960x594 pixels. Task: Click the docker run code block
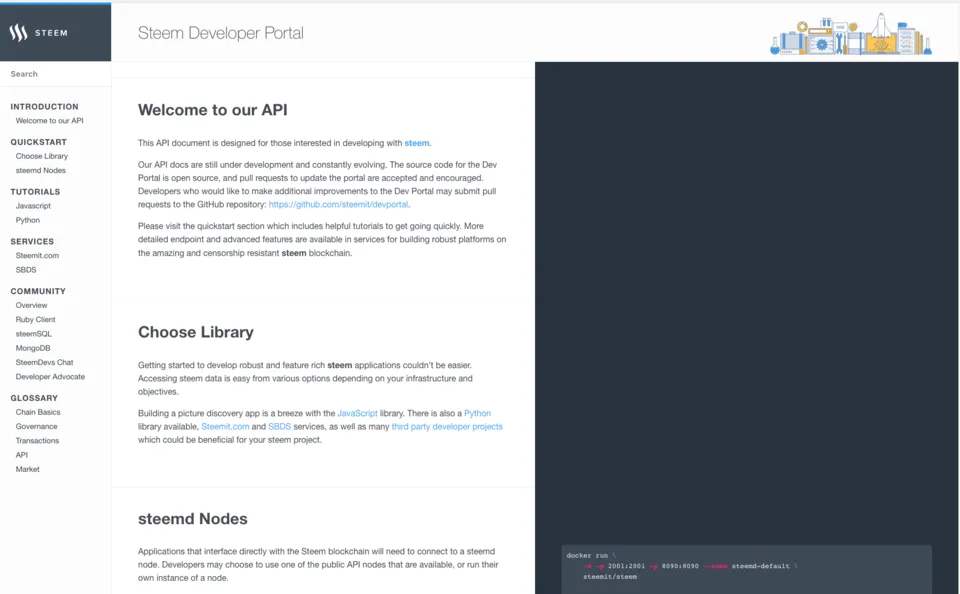tap(747, 569)
